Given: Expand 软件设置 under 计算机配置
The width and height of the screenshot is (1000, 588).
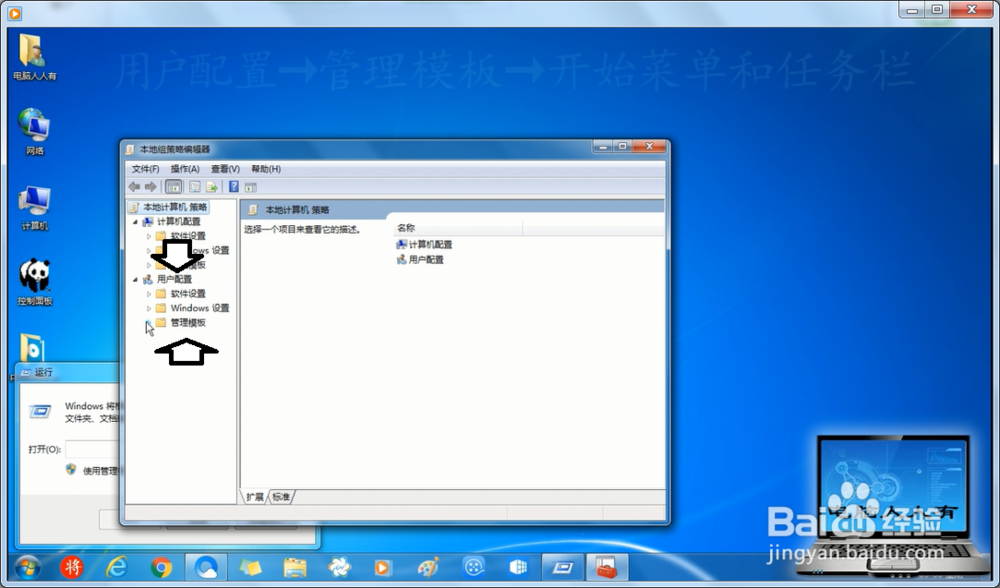Looking at the screenshot, I should click(x=149, y=236).
